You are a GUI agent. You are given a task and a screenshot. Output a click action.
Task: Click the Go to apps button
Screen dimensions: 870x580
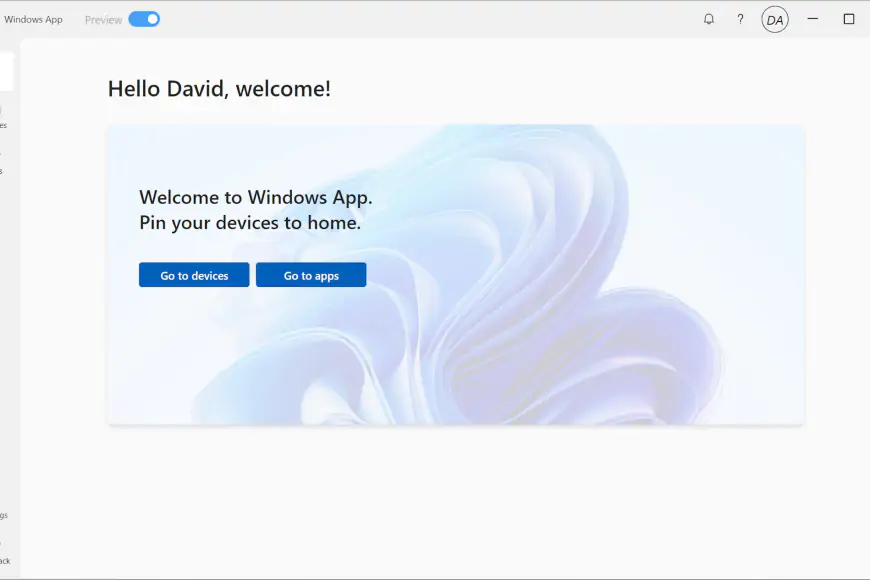pyautogui.click(x=311, y=275)
